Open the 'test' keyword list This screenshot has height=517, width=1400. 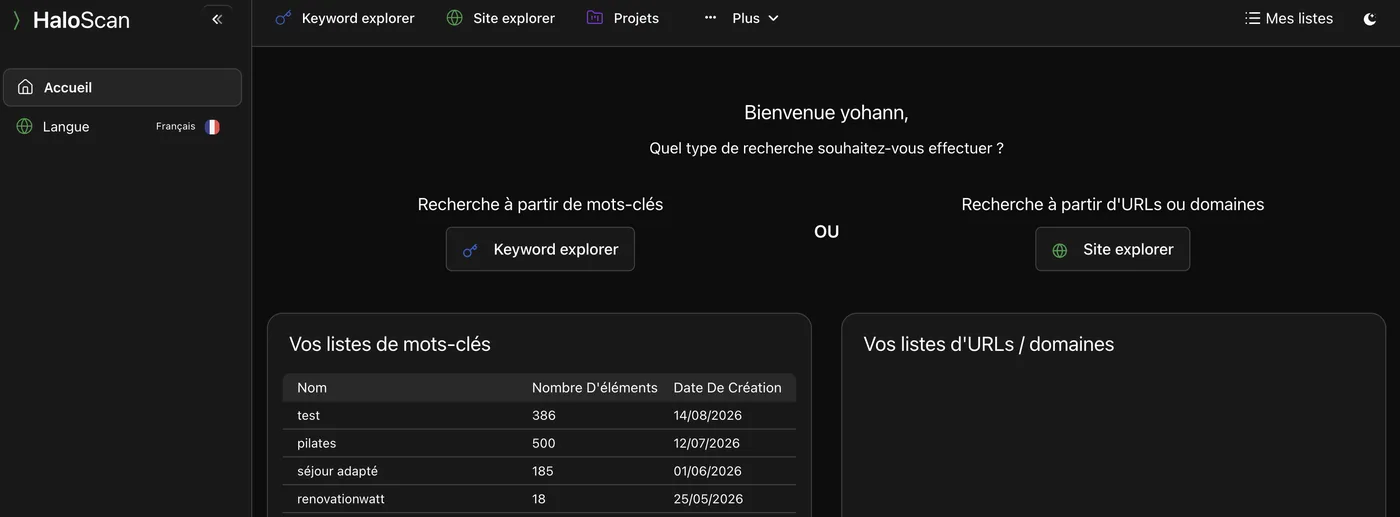click(309, 416)
